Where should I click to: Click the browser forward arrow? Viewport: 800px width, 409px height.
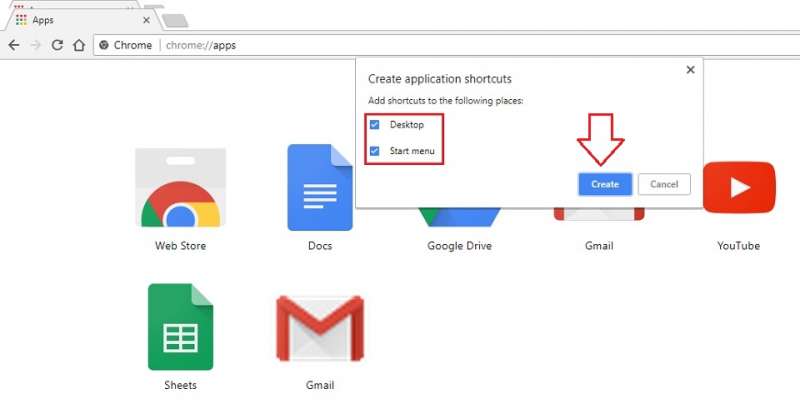pyautogui.click(x=35, y=45)
